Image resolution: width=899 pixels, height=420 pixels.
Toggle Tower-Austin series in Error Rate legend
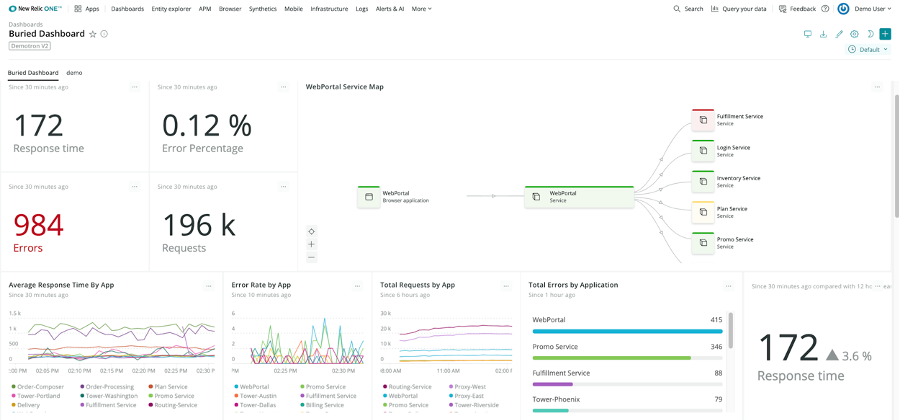(x=254, y=396)
